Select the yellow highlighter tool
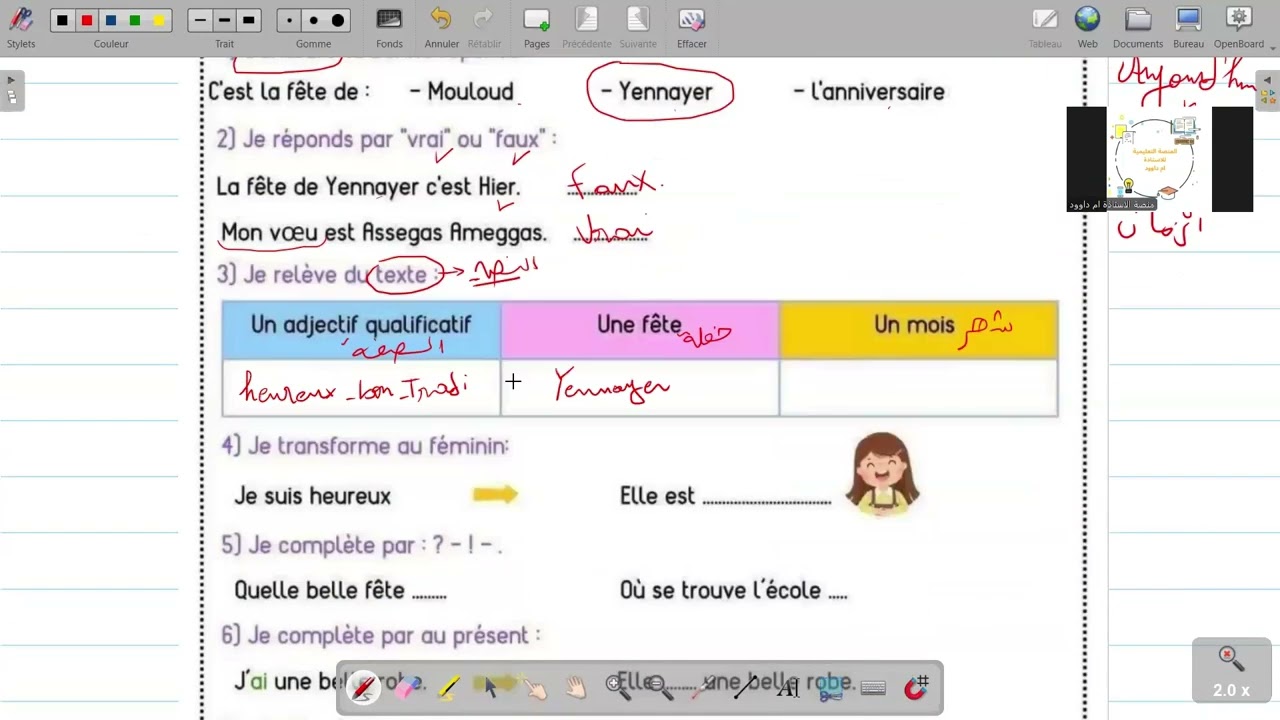Screen dimensions: 1280x720 449,688
